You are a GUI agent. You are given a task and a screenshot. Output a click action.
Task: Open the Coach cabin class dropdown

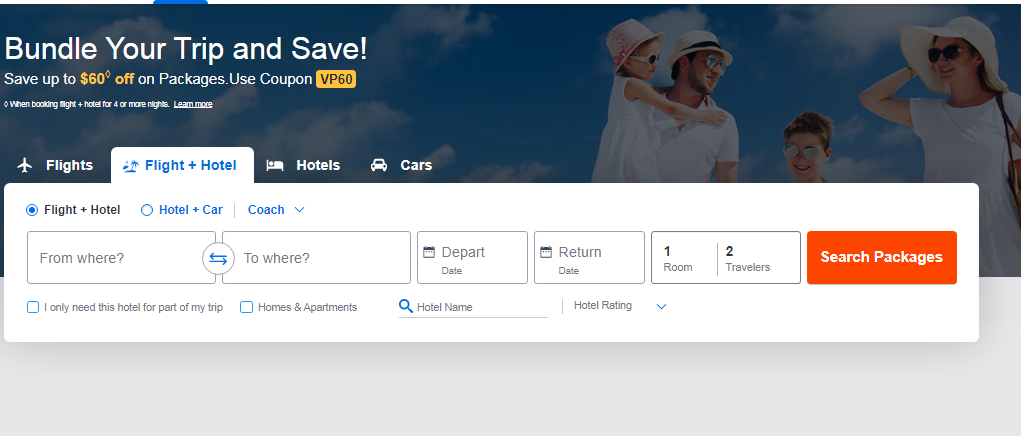276,210
